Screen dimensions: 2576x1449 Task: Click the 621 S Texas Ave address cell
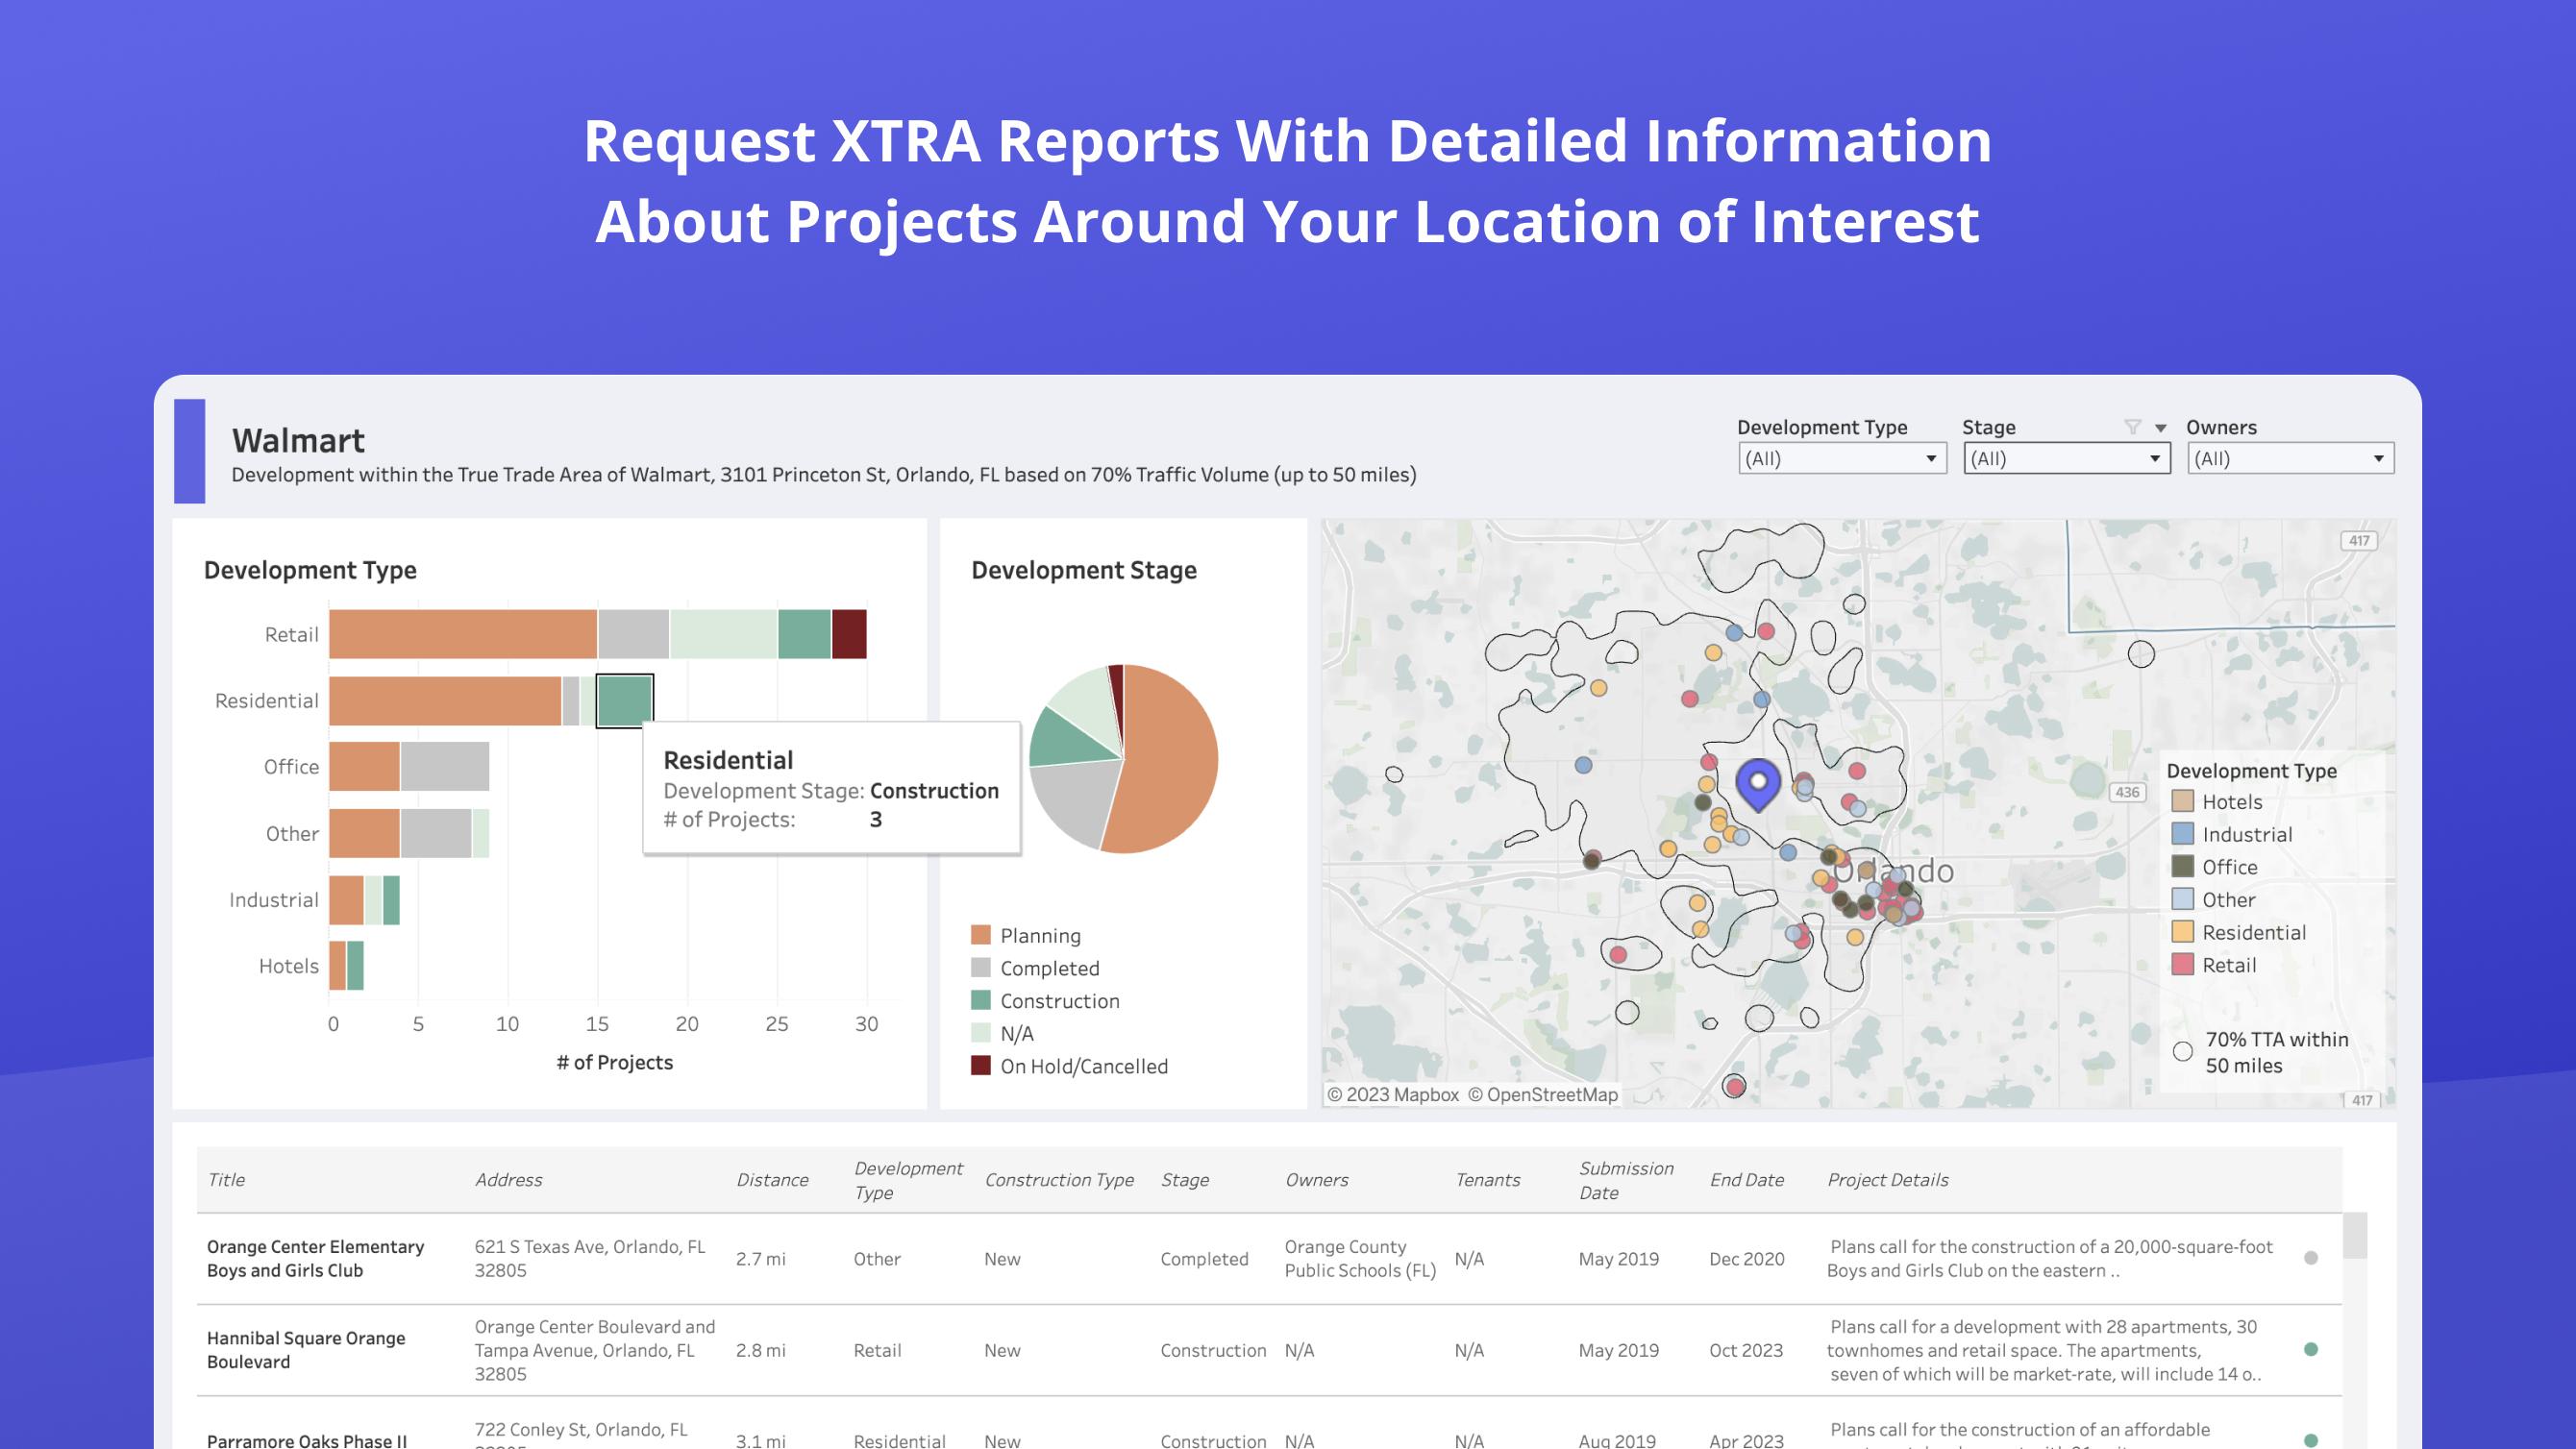tap(590, 1259)
